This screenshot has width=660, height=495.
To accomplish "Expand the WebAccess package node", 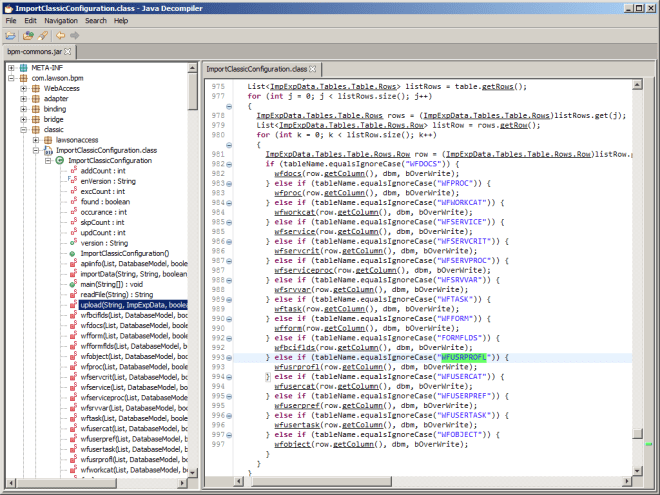I will point(22,89).
